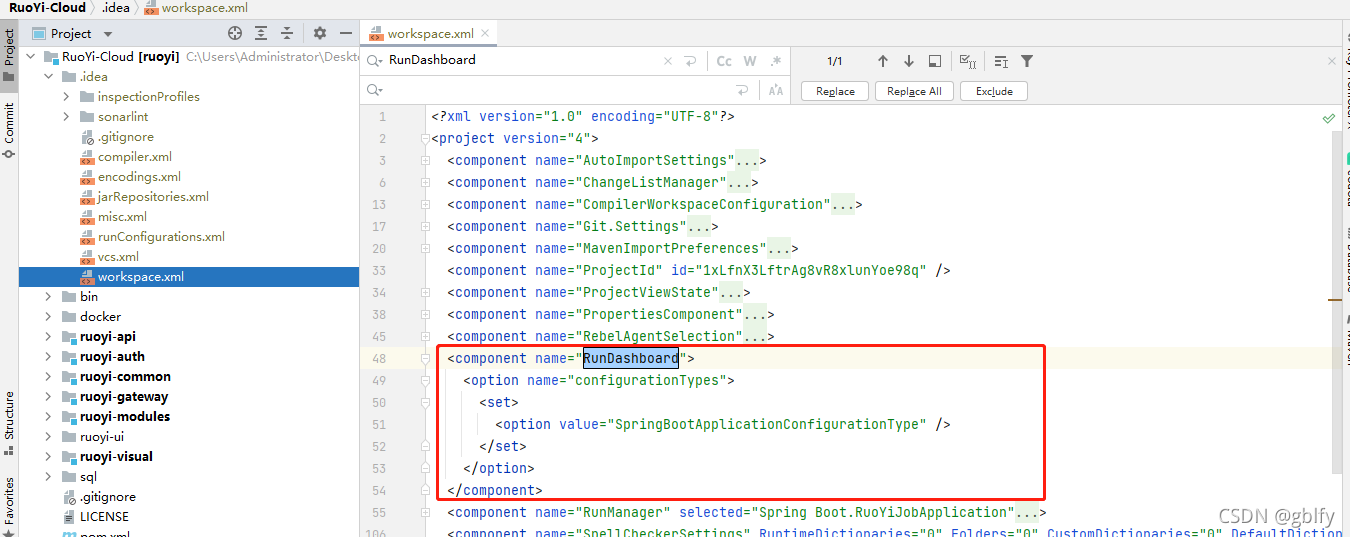Image resolution: width=1350 pixels, height=537 pixels.
Task: Toggle Preserve Case (AA) replace option
Action: pos(776,90)
